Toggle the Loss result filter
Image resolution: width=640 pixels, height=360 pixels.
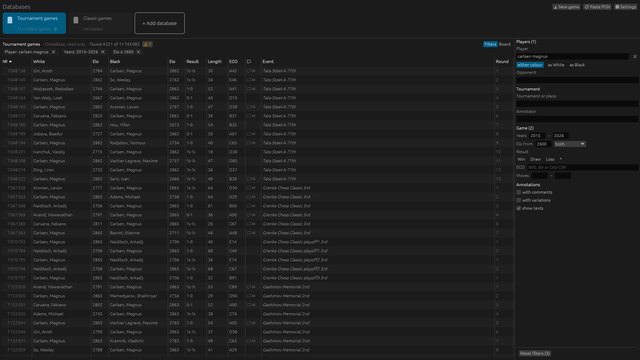[550, 159]
